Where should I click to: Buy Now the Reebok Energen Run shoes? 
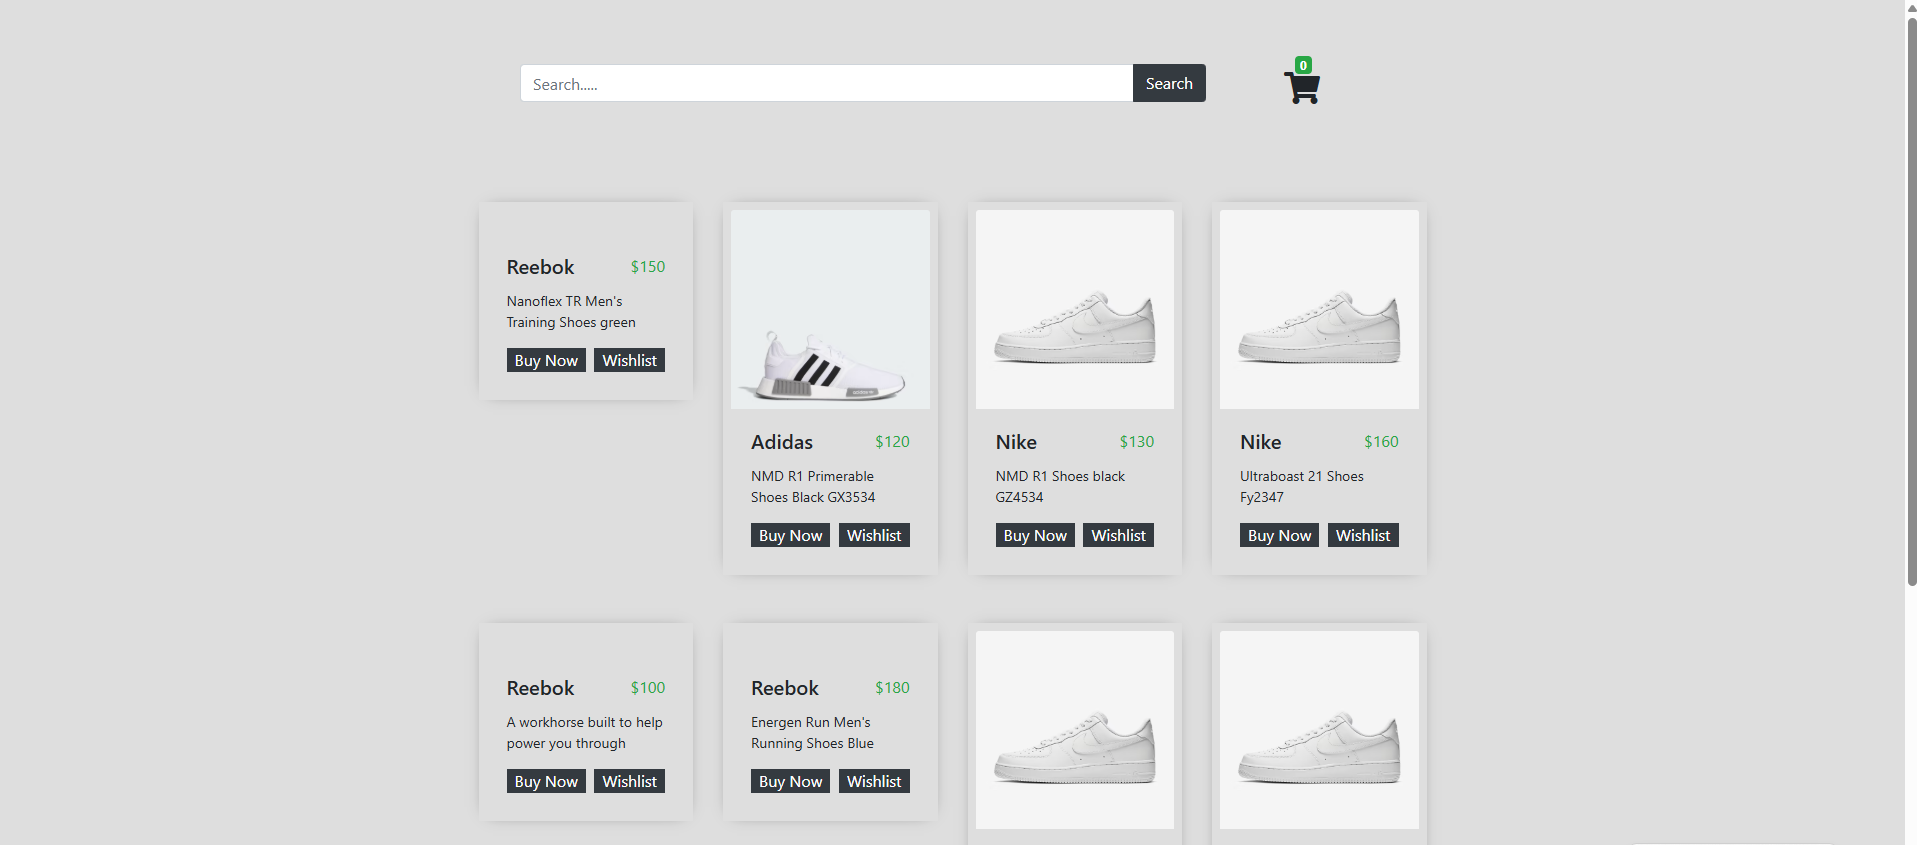point(790,781)
